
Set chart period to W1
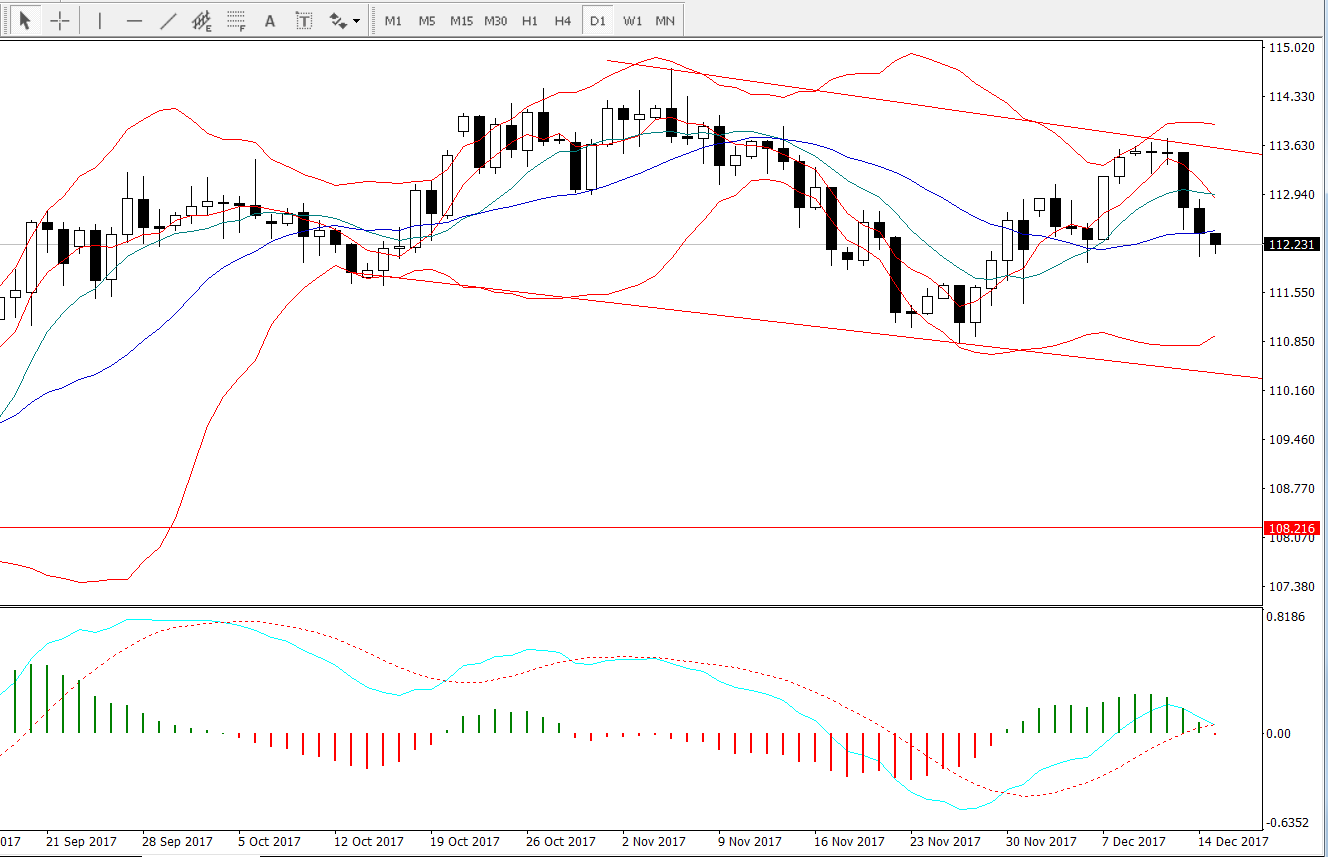[x=632, y=20]
